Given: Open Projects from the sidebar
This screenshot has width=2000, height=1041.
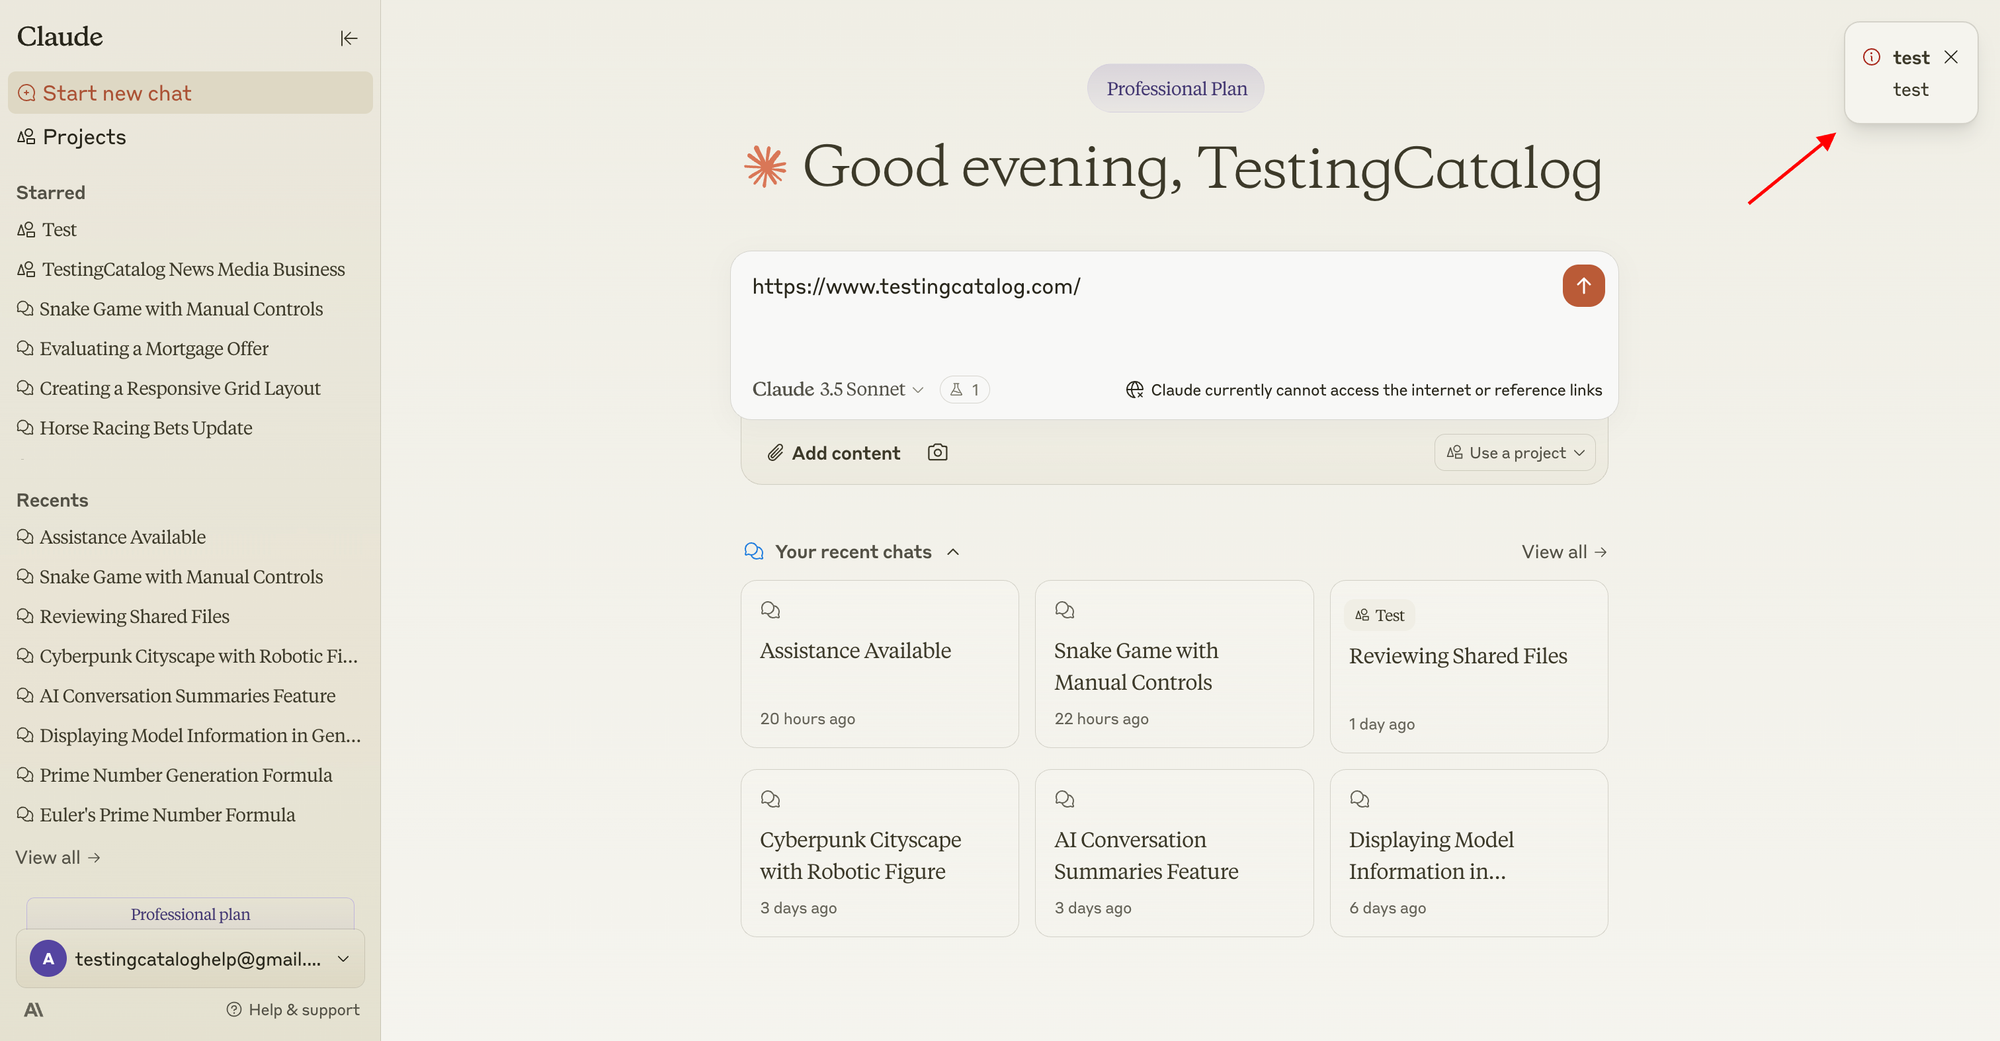Looking at the screenshot, I should point(84,137).
